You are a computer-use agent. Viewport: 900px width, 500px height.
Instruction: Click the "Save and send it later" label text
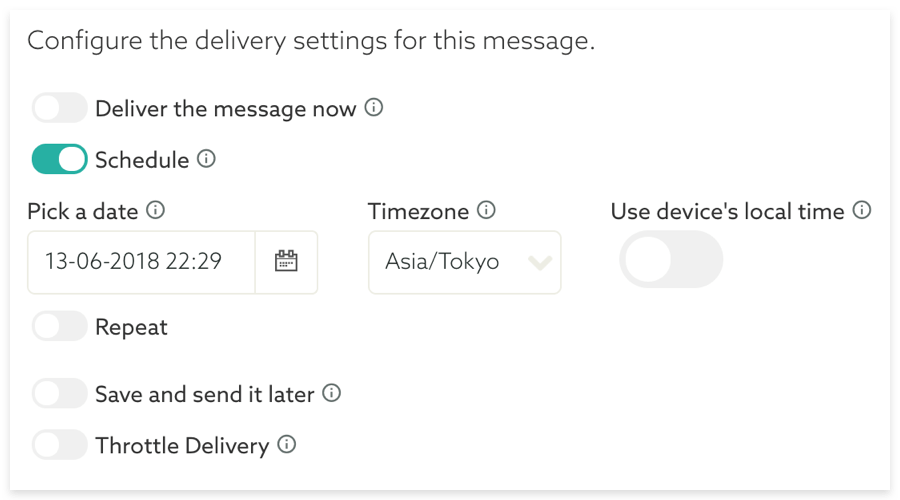204,394
